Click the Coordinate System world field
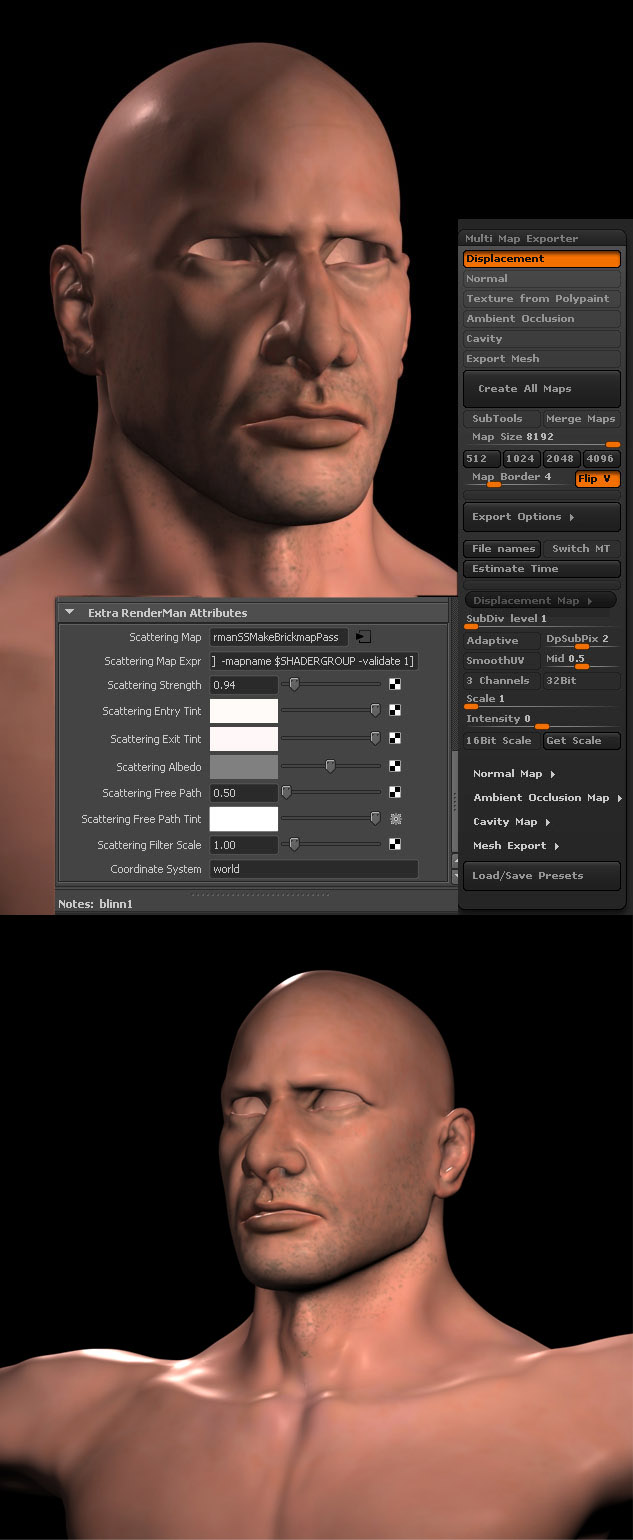This screenshot has width=633, height=1540. [314, 869]
